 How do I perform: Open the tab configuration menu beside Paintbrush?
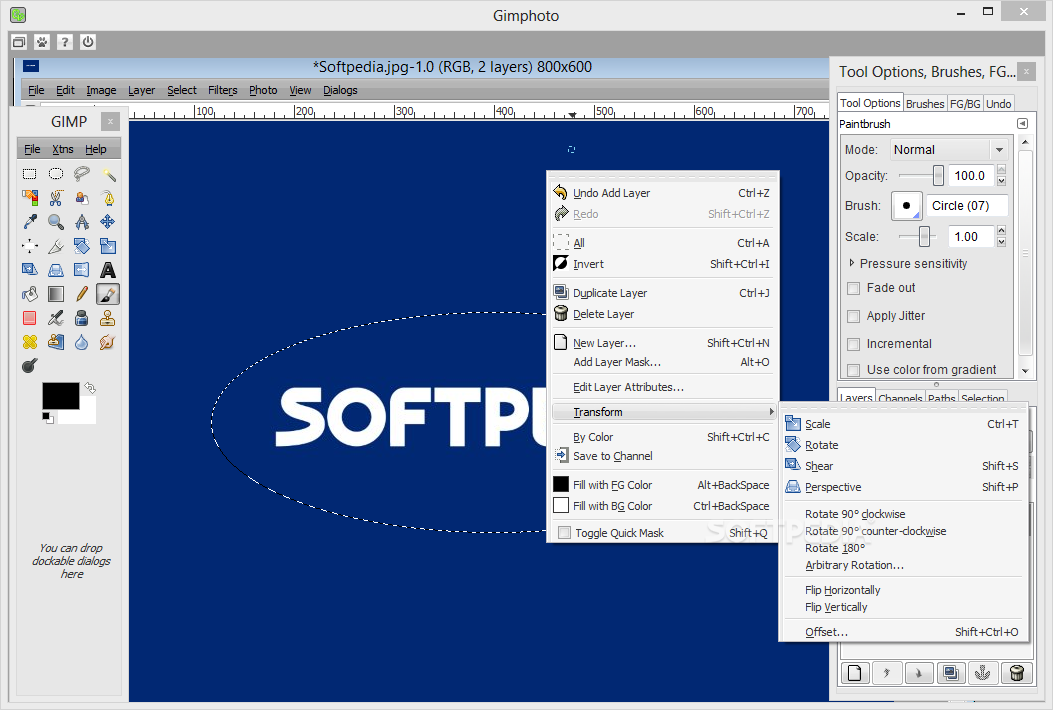coord(1022,124)
